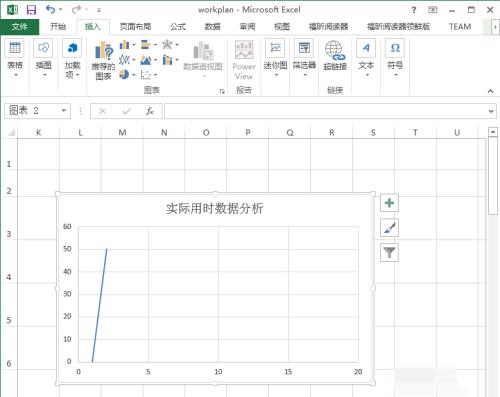Screen dimensions: 500x397
Task: Select row 1 header
Action: [9, 164]
